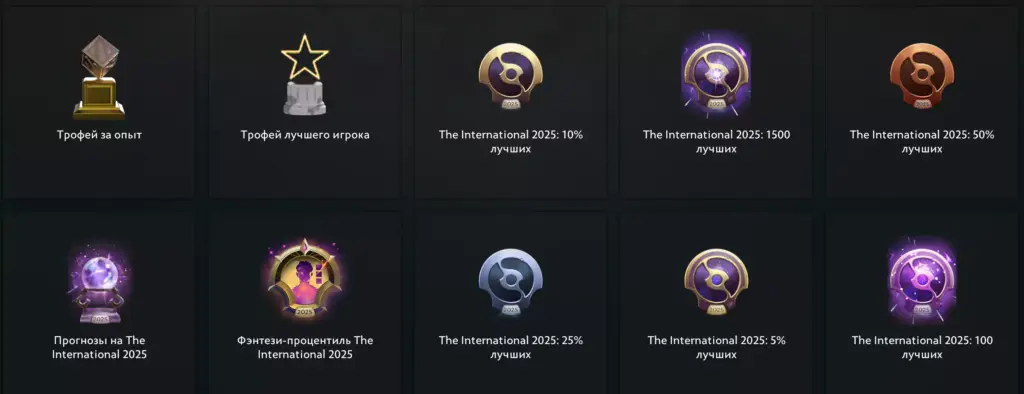Select "The International 2025: 1500 лучших" caption

(x=716, y=142)
